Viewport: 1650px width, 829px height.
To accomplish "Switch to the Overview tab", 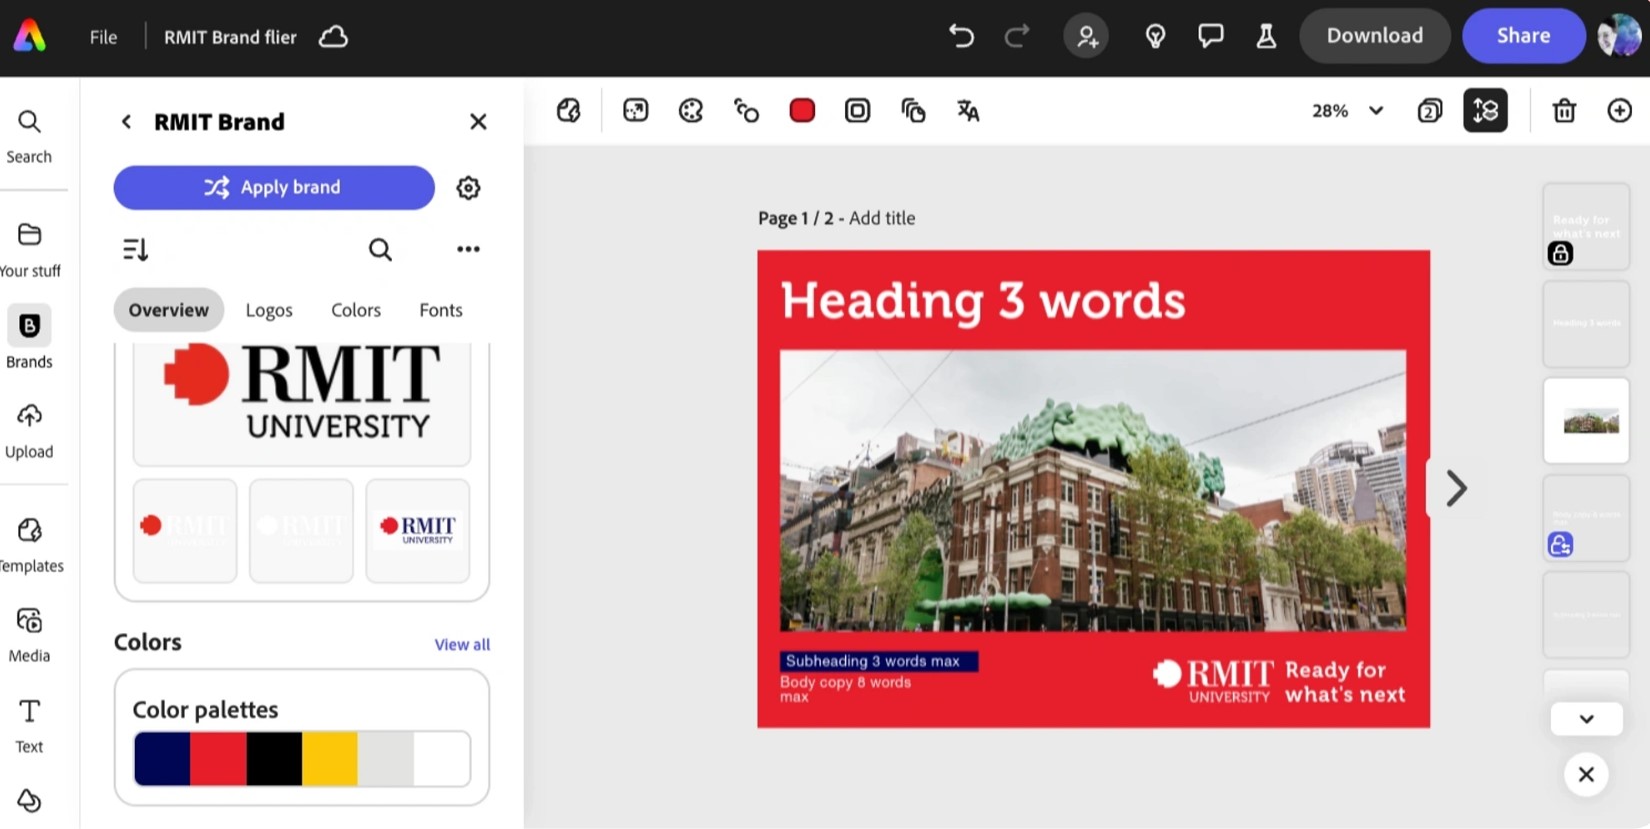I will coord(168,310).
